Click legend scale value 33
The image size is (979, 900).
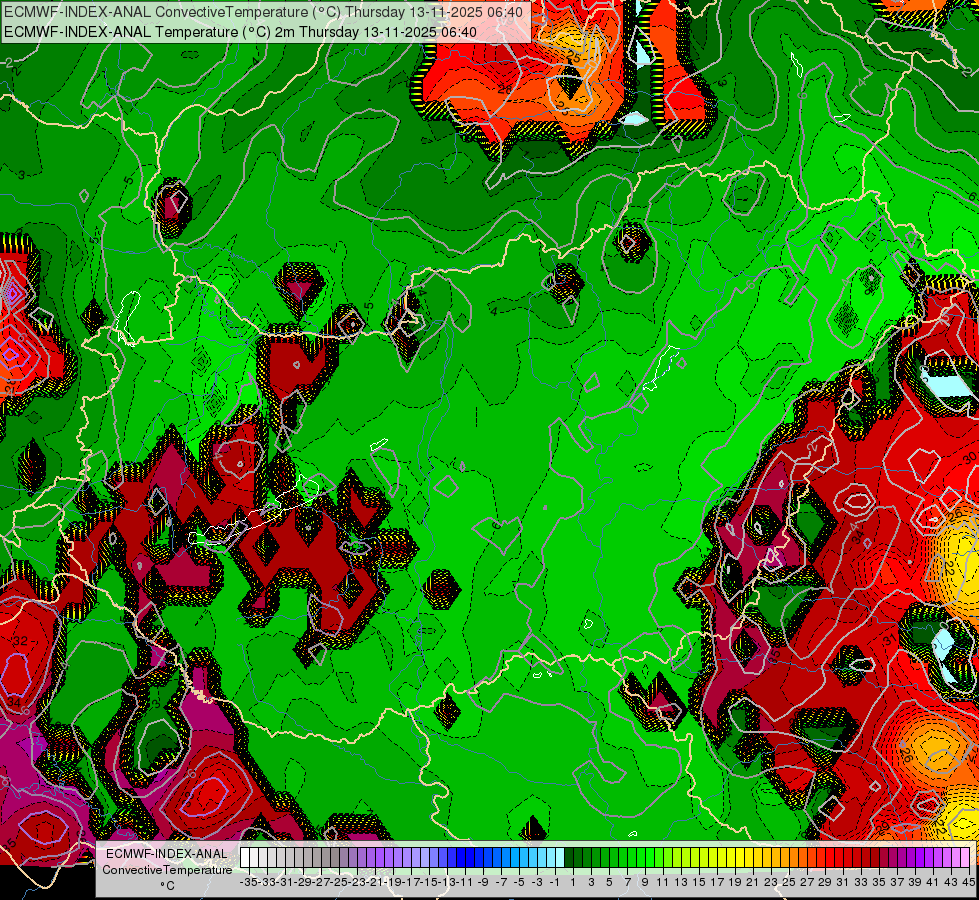[x=860, y=883]
